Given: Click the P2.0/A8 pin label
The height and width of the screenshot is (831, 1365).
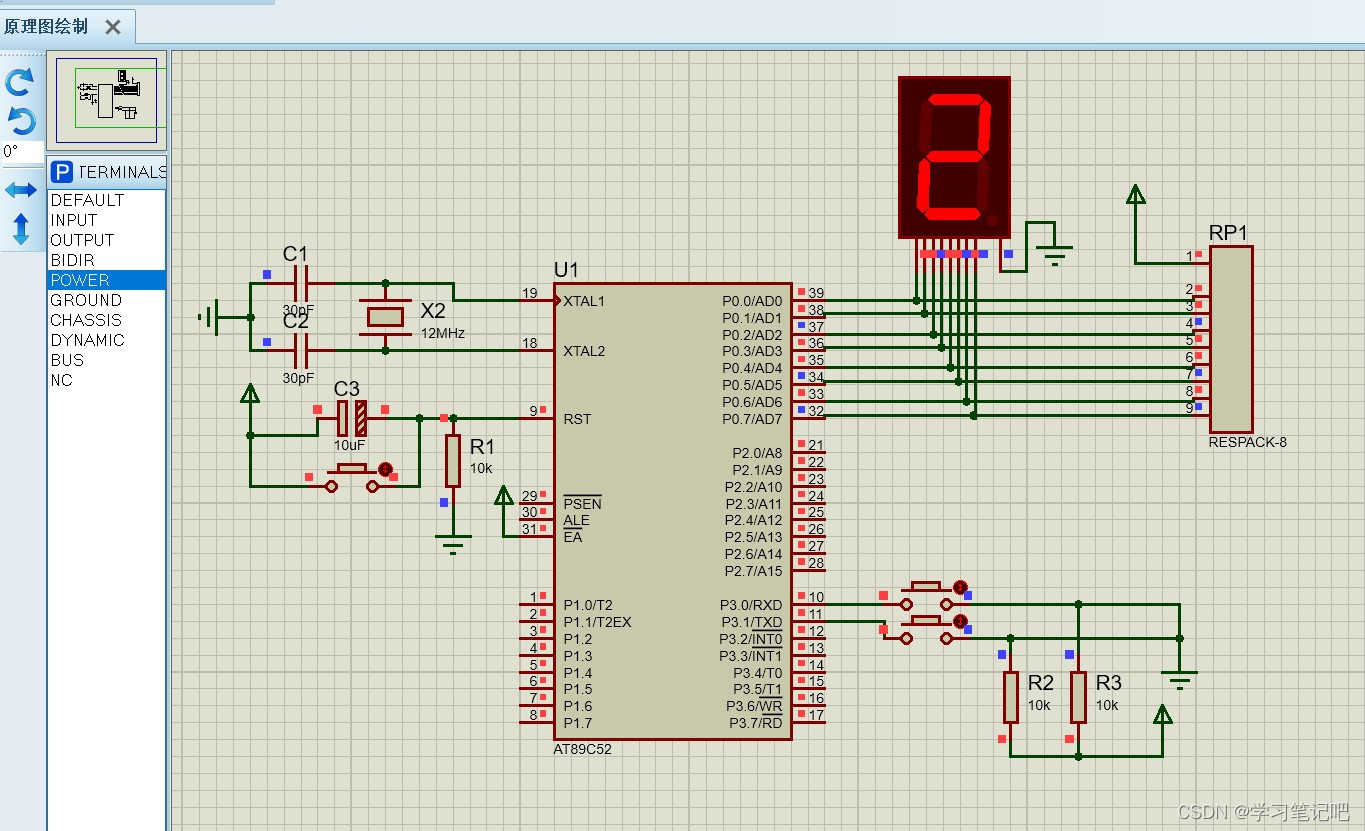Looking at the screenshot, I should tap(757, 453).
